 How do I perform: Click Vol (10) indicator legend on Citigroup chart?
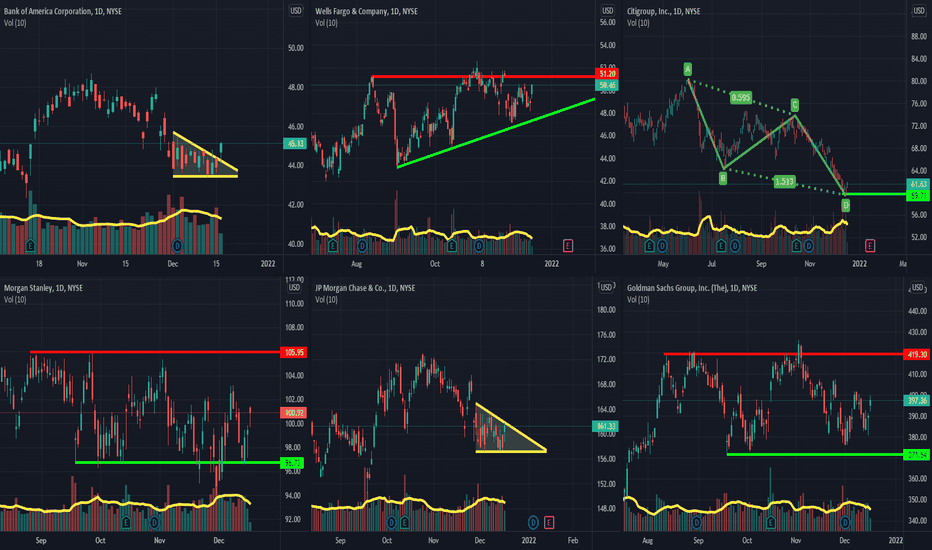pos(638,23)
